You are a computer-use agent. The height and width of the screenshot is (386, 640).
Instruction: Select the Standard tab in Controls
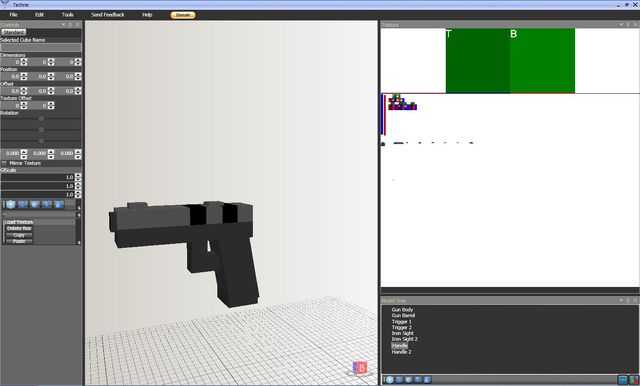tap(13, 32)
